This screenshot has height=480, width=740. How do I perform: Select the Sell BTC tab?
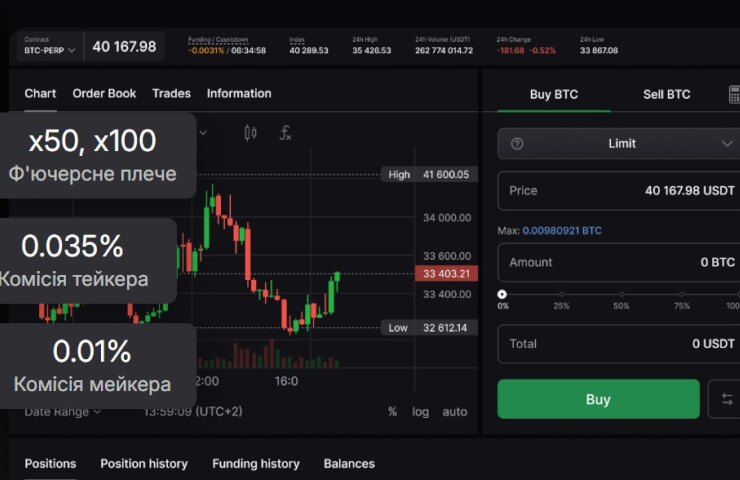coord(666,95)
